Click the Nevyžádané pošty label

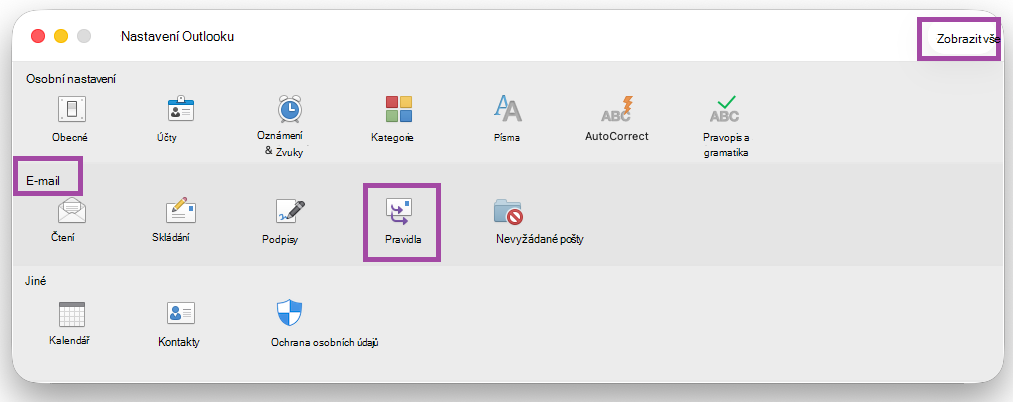539,240
